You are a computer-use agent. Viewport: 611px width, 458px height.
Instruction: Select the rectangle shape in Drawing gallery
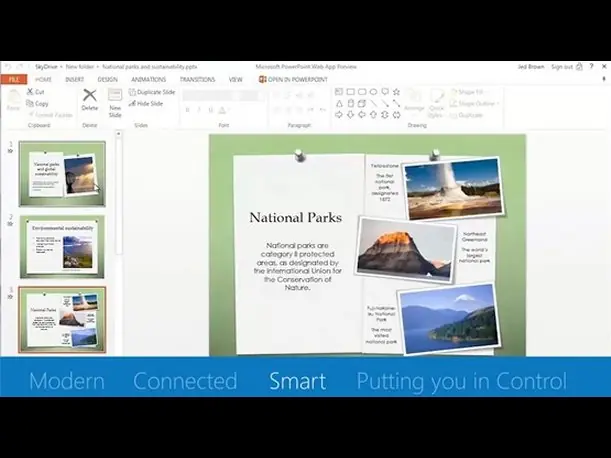[x=350, y=92]
